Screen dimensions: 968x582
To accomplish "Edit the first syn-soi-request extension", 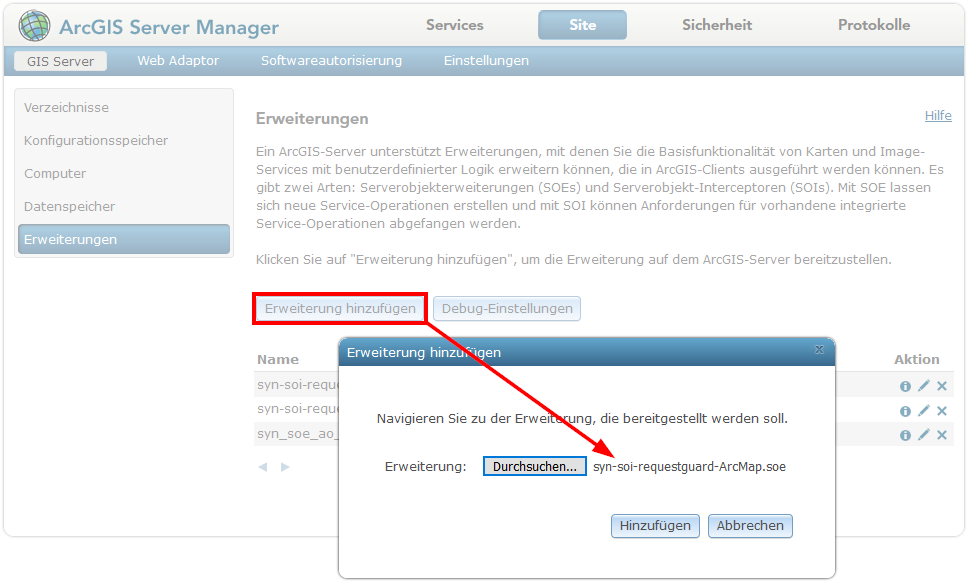I will point(923,385).
